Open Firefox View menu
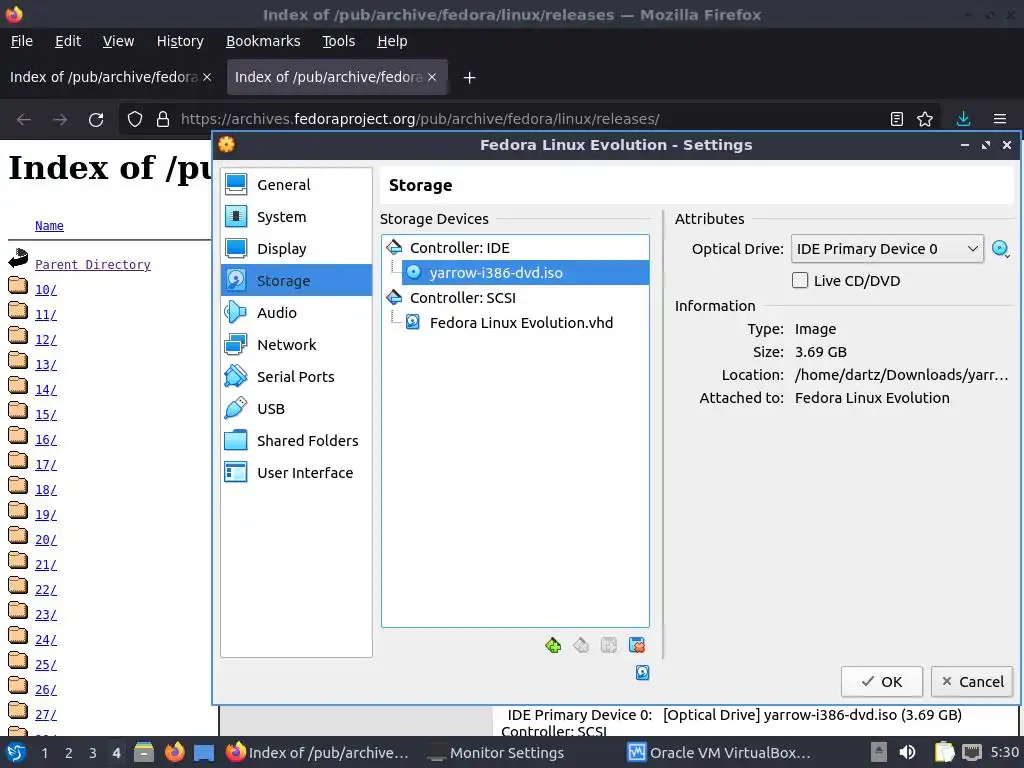 [x=118, y=41]
